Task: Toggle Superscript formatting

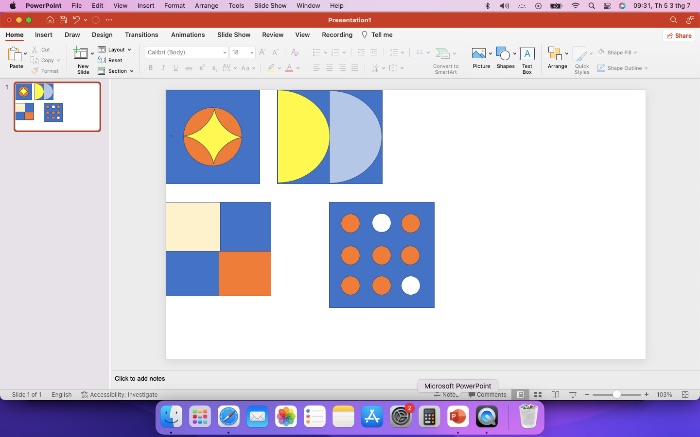Action: pos(202,68)
